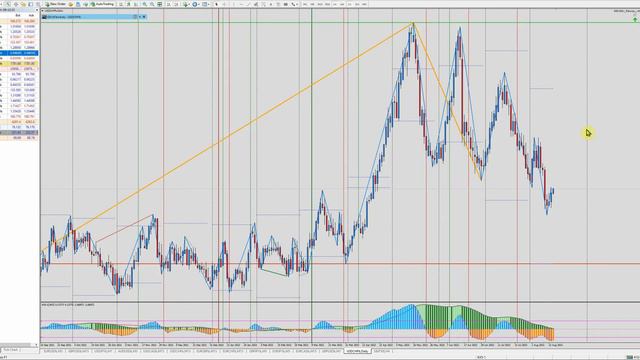Toggle the AutoTrading button
Image resolution: width=640 pixels, height=360 pixels.
(102, 4)
